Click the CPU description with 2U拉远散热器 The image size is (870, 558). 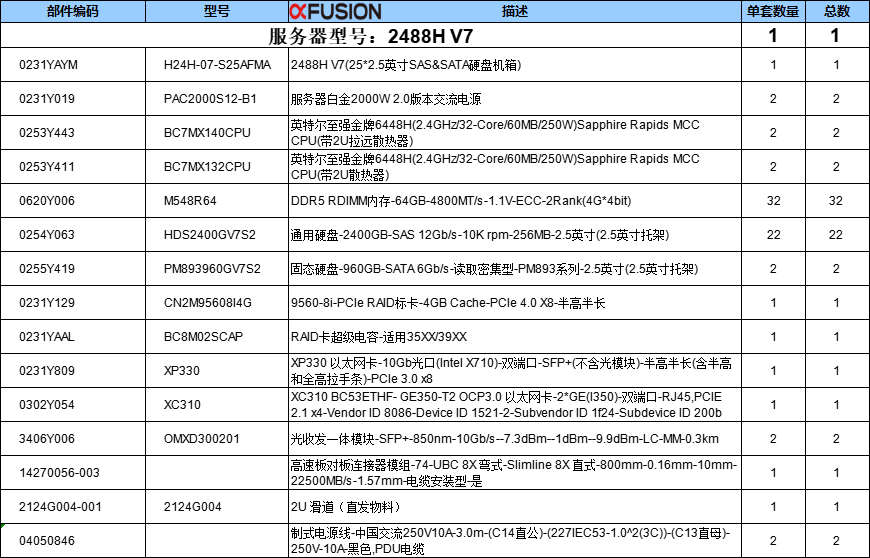(x=495, y=133)
